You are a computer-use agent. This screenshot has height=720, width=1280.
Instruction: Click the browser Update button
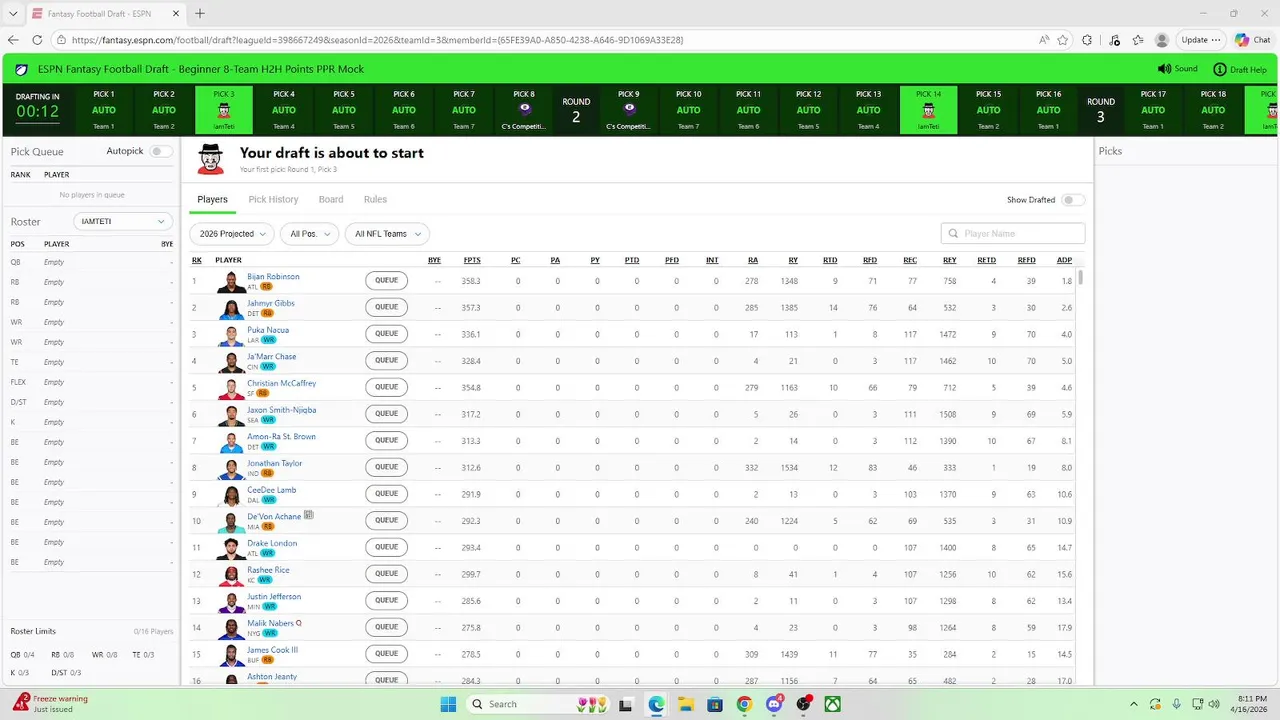[1201, 40]
